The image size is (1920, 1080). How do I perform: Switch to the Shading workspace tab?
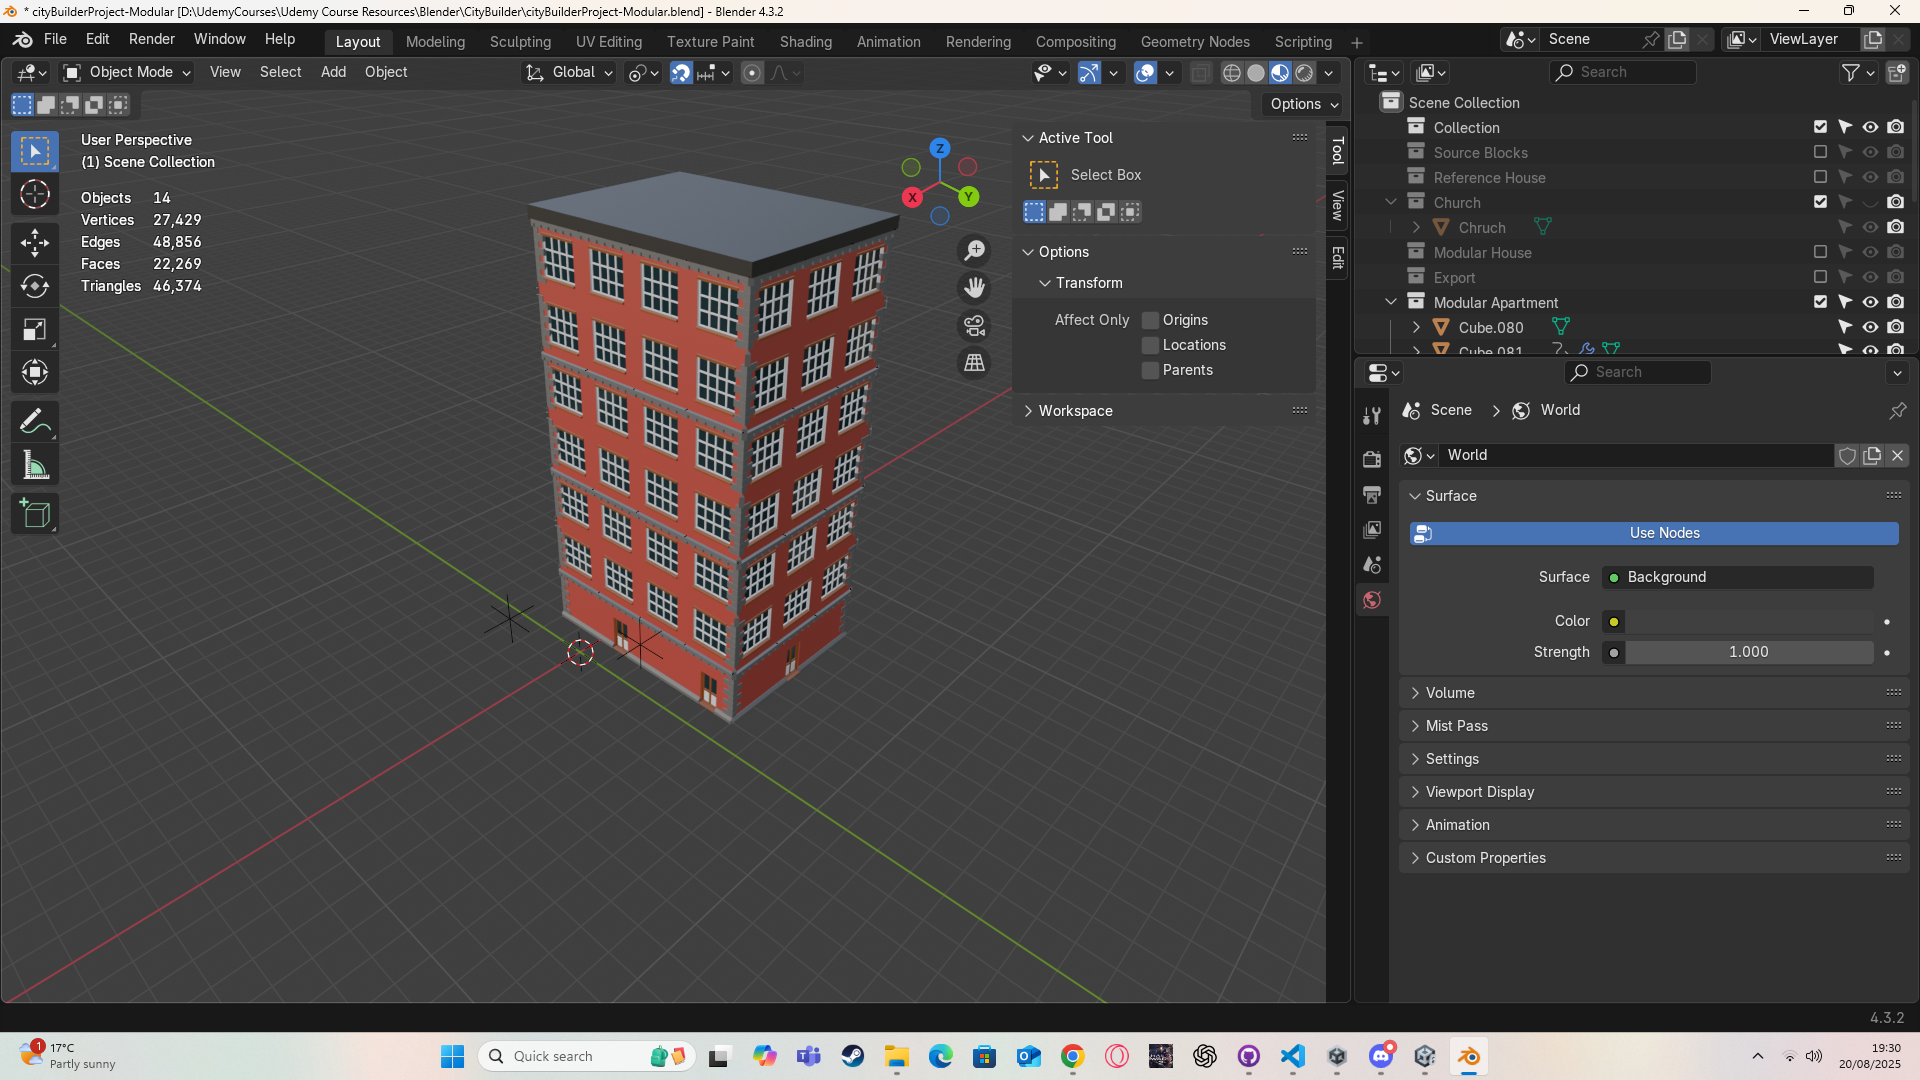pyautogui.click(x=806, y=42)
